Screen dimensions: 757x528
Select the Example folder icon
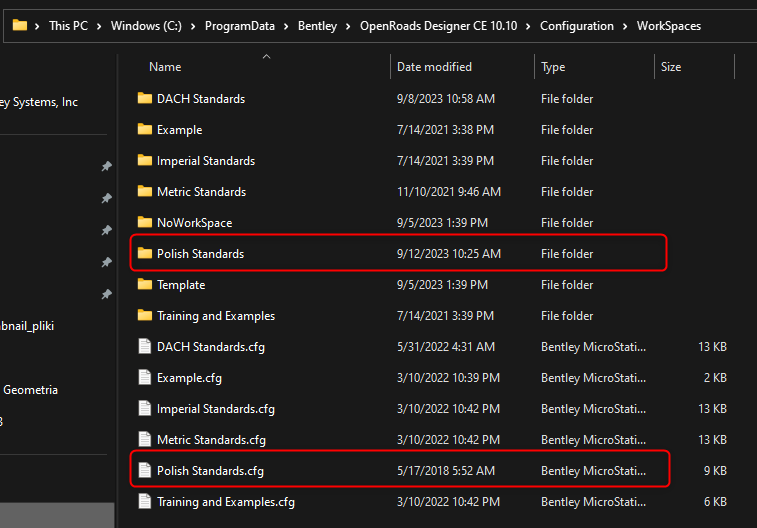(145, 129)
